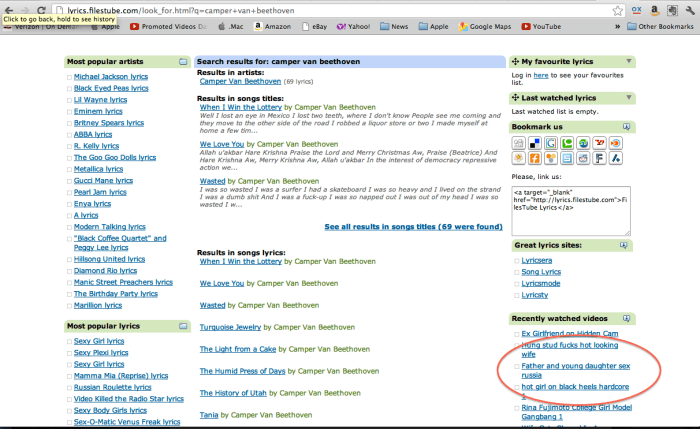This screenshot has height=429, width=700.
Task: Share via the orange BlinkList icon
Action: point(616,143)
